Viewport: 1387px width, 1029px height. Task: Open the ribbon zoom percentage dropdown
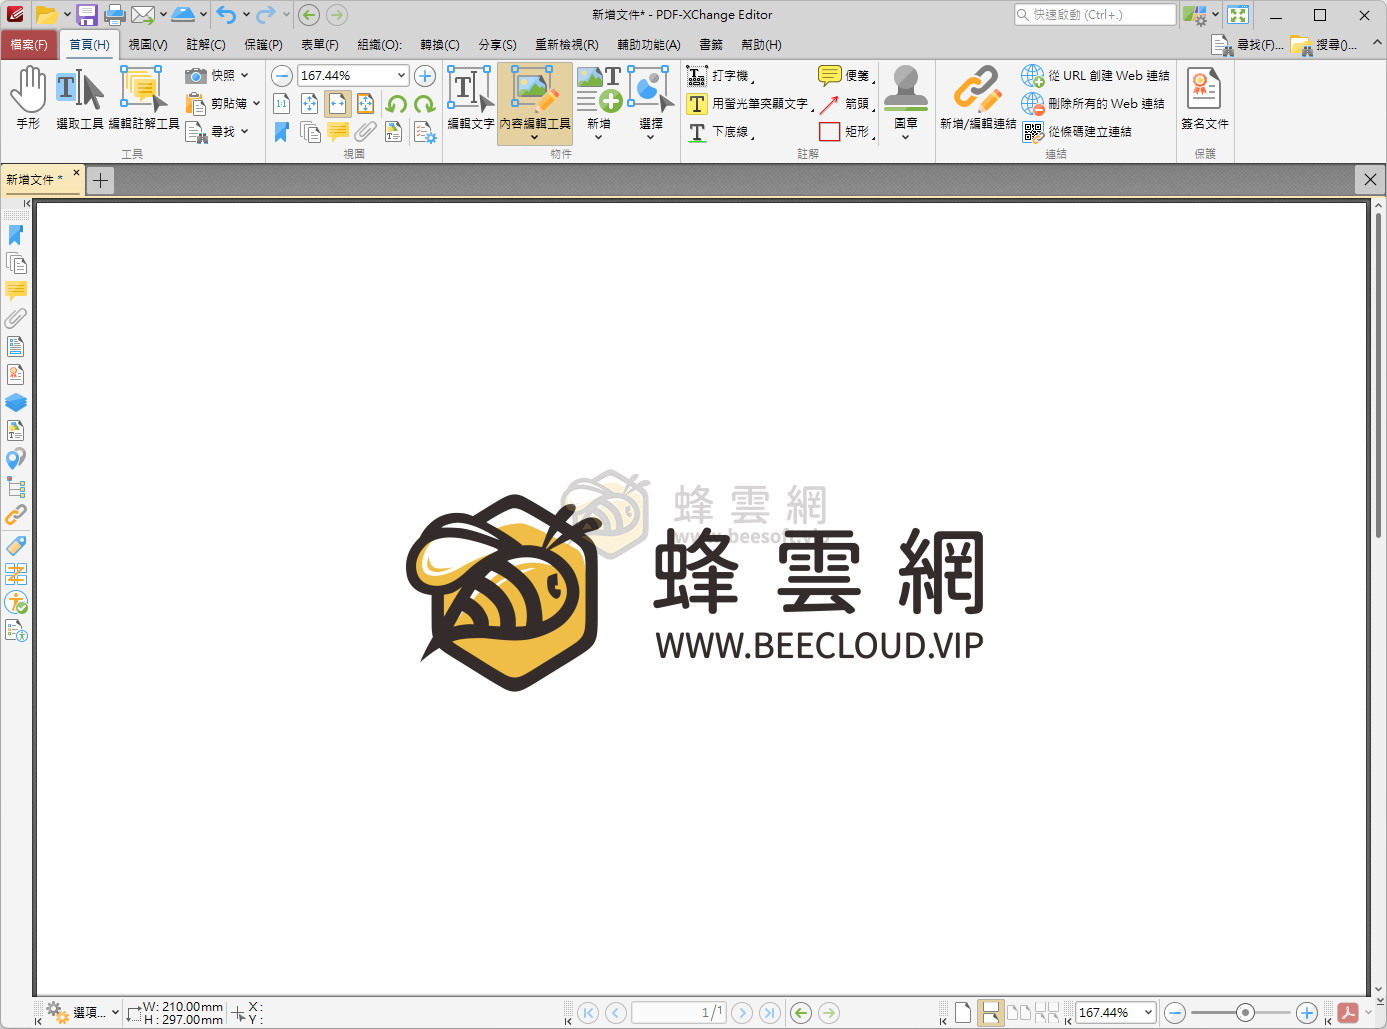[x=401, y=76]
